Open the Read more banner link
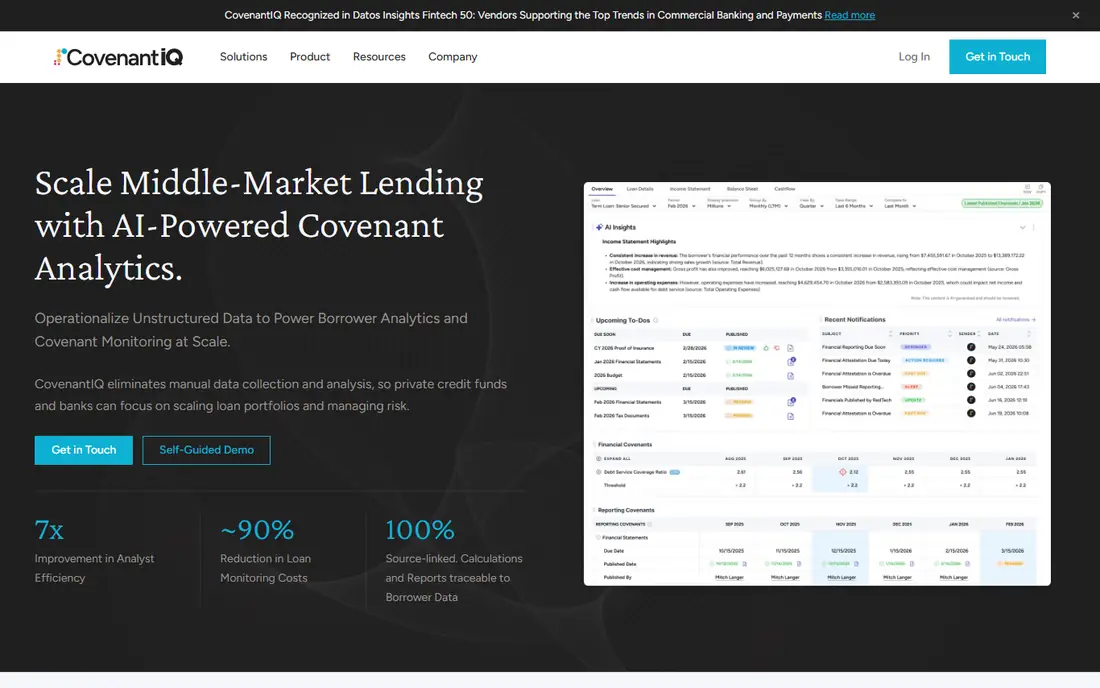The image size is (1100, 688). click(x=850, y=15)
